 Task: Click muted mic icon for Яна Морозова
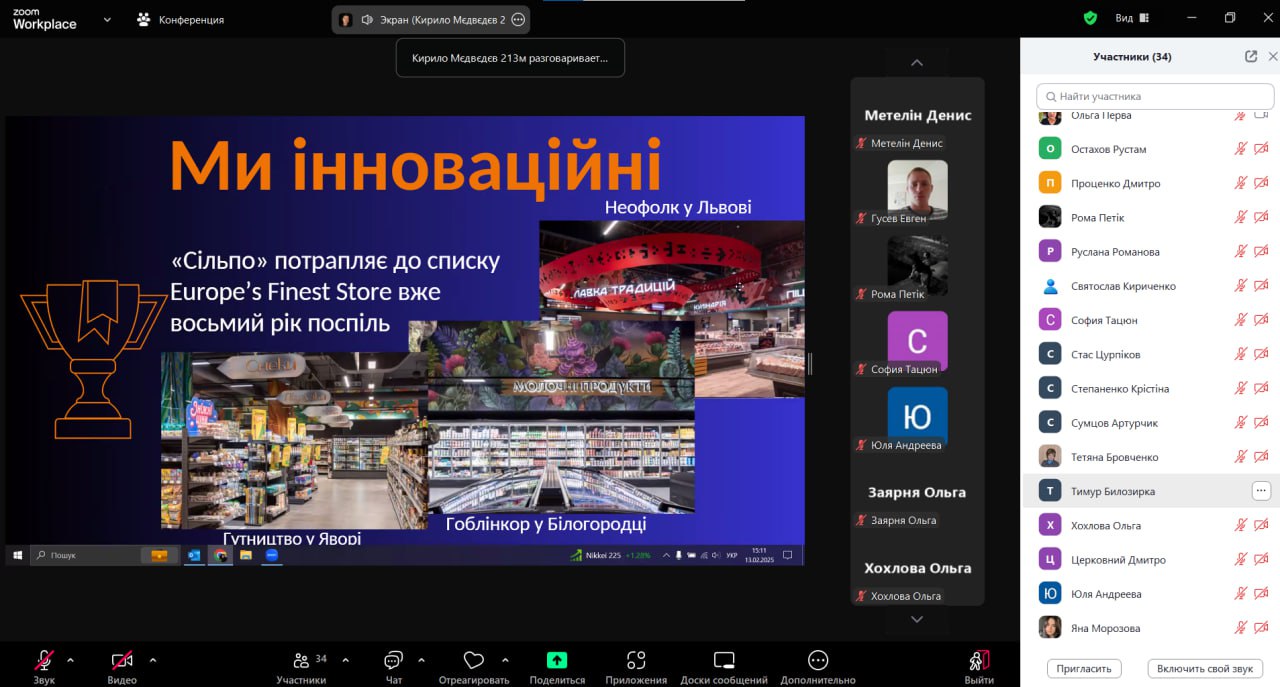(x=1240, y=628)
